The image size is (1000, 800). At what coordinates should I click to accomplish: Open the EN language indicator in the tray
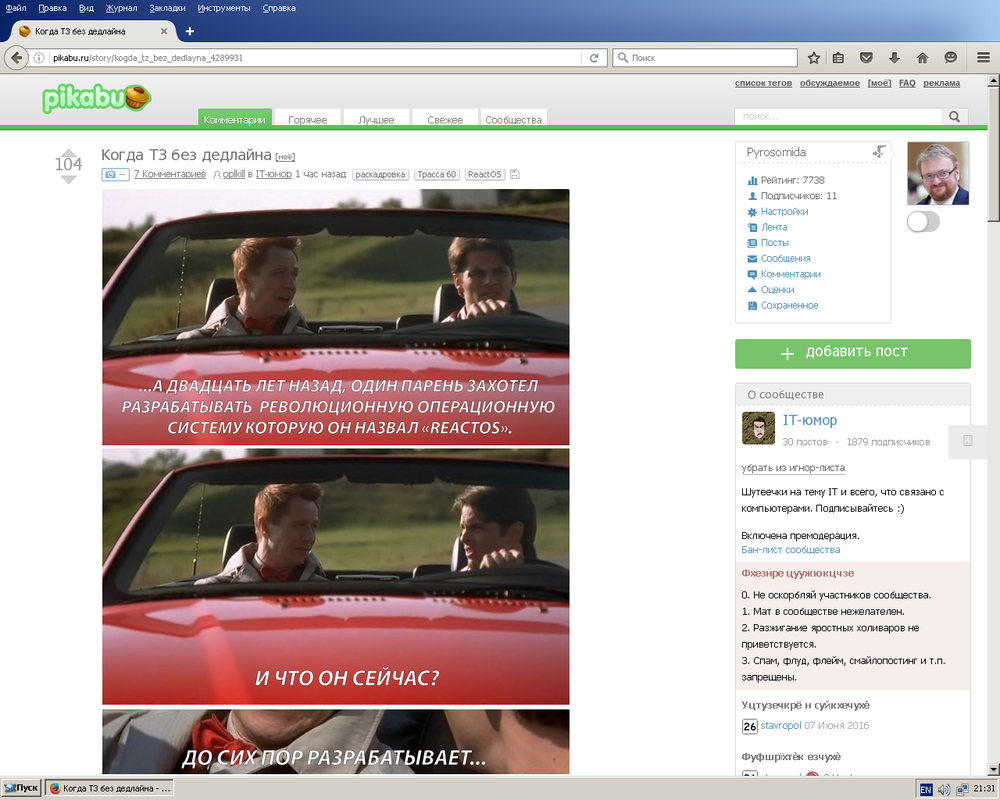925,789
